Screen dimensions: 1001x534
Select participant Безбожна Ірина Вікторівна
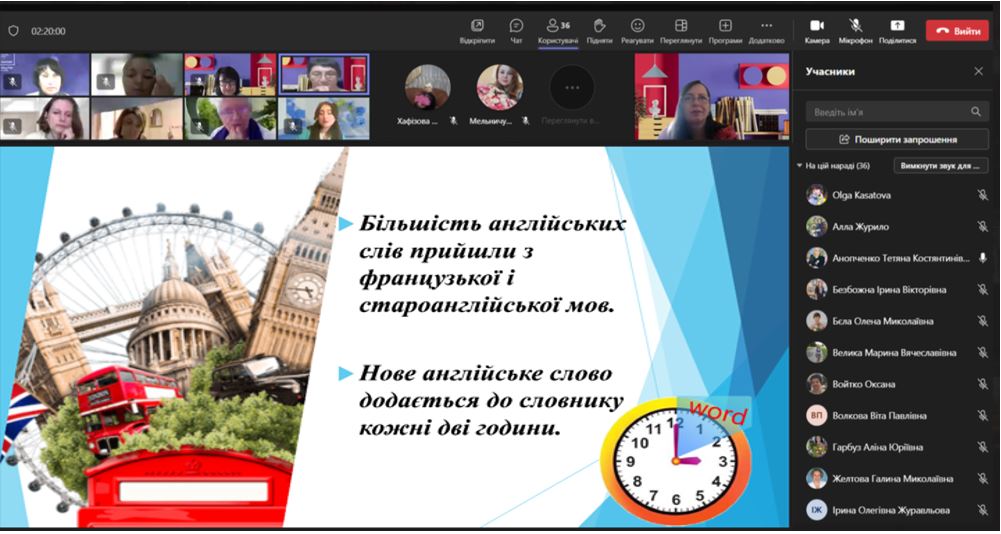[x=897, y=289]
